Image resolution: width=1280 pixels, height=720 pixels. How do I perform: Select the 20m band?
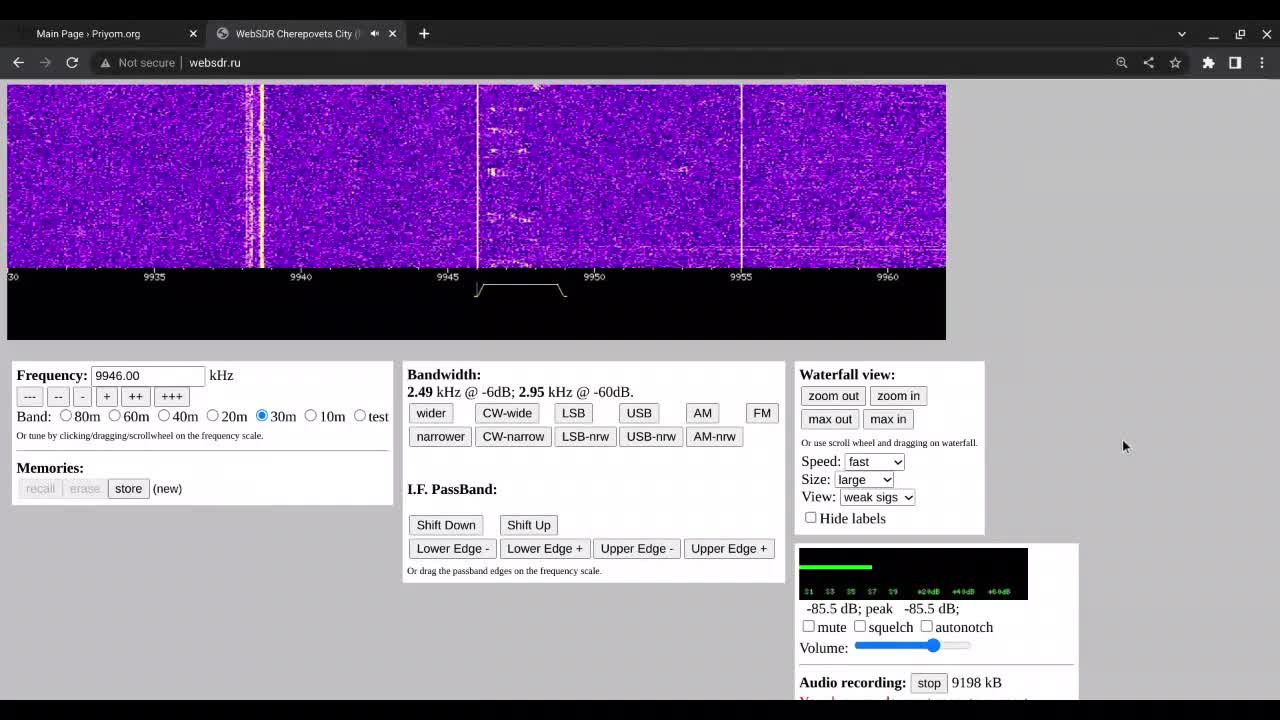[212, 415]
